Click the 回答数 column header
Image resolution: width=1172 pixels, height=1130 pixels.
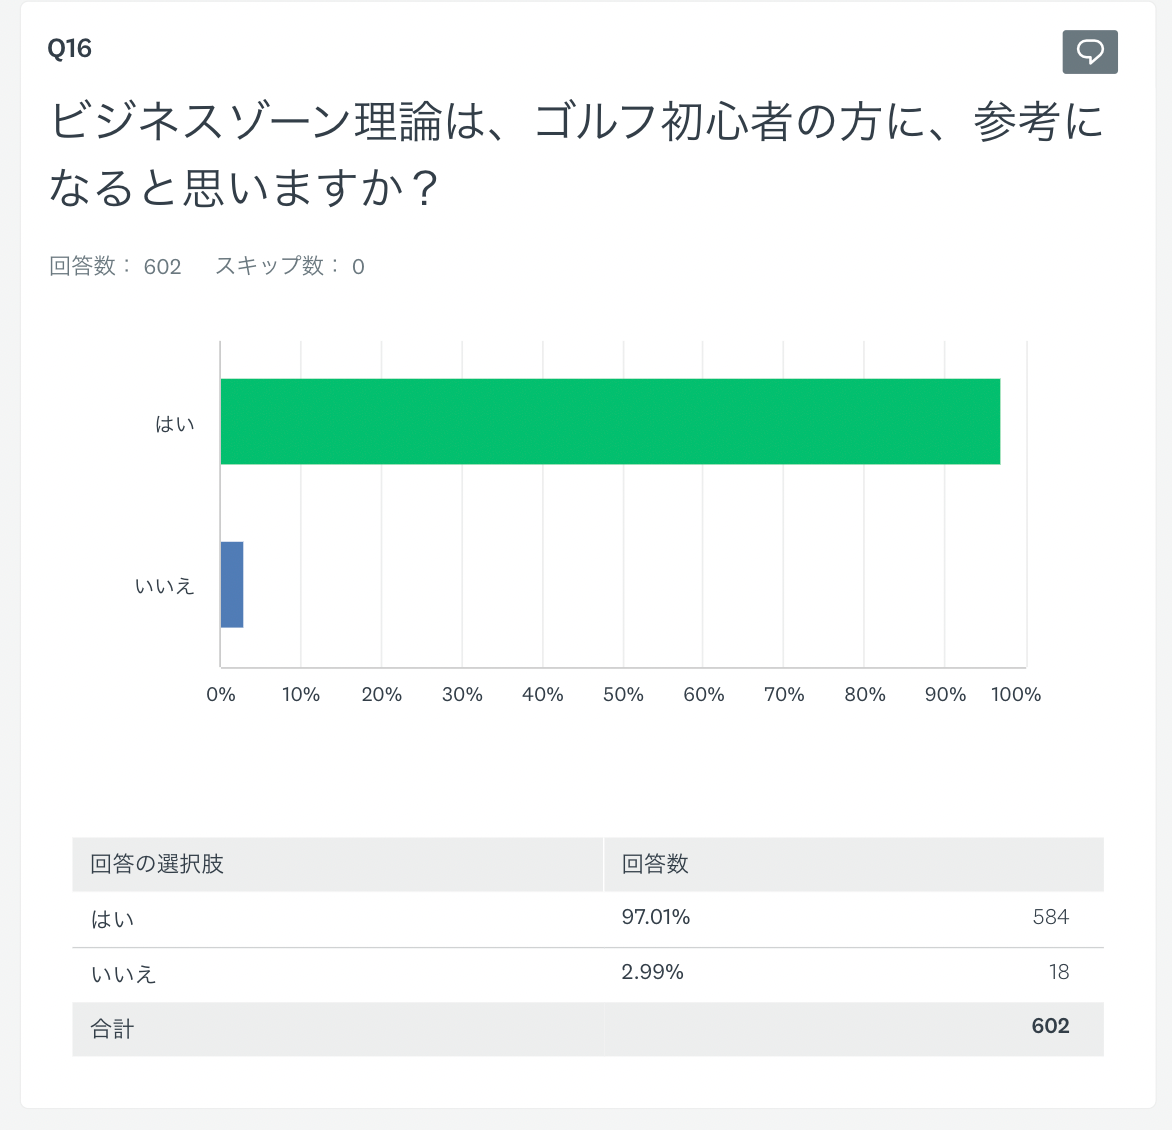655,864
